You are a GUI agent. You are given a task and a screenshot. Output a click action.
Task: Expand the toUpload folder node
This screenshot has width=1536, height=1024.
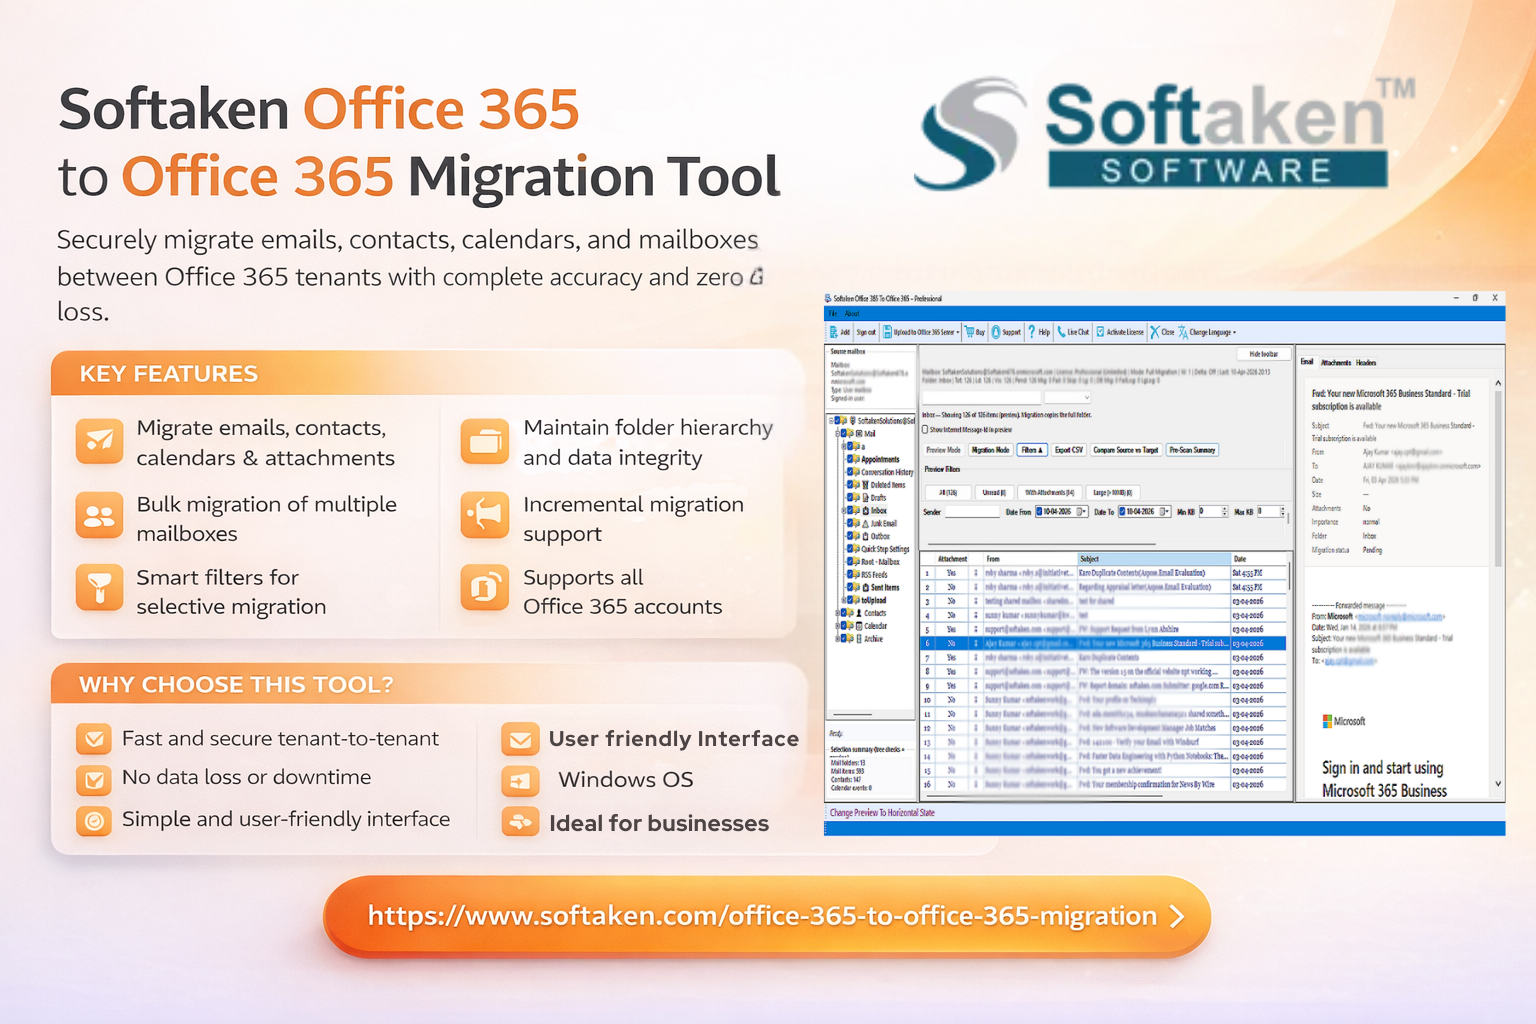coord(844,600)
